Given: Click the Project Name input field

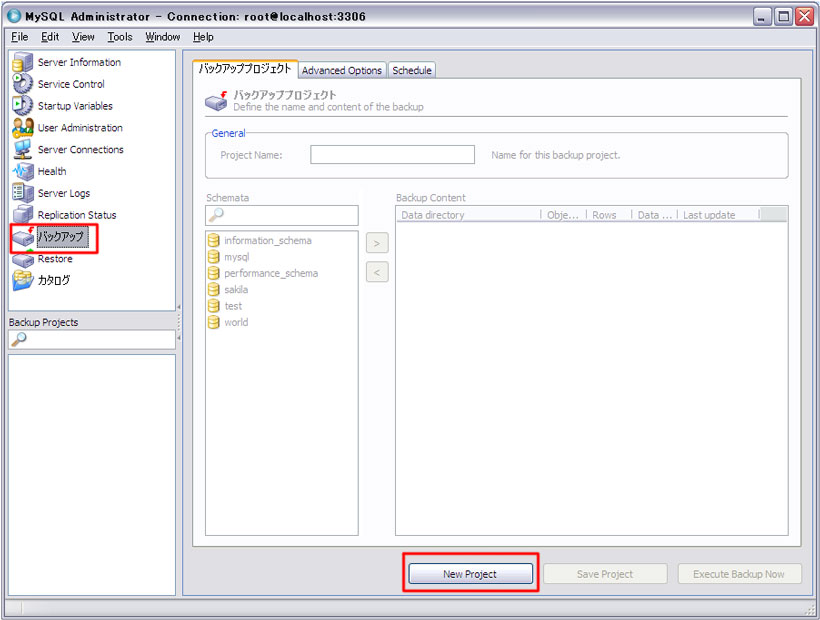Looking at the screenshot, I should (392, 155).
